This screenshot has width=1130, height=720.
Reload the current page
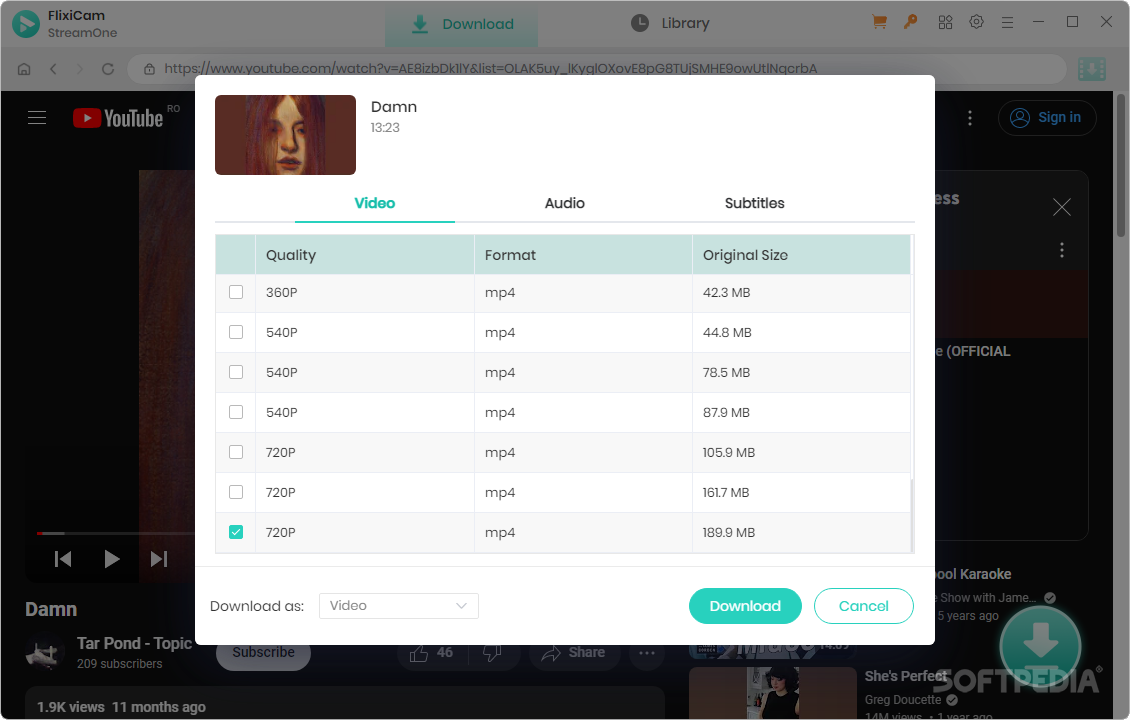(x=108, y=68)
